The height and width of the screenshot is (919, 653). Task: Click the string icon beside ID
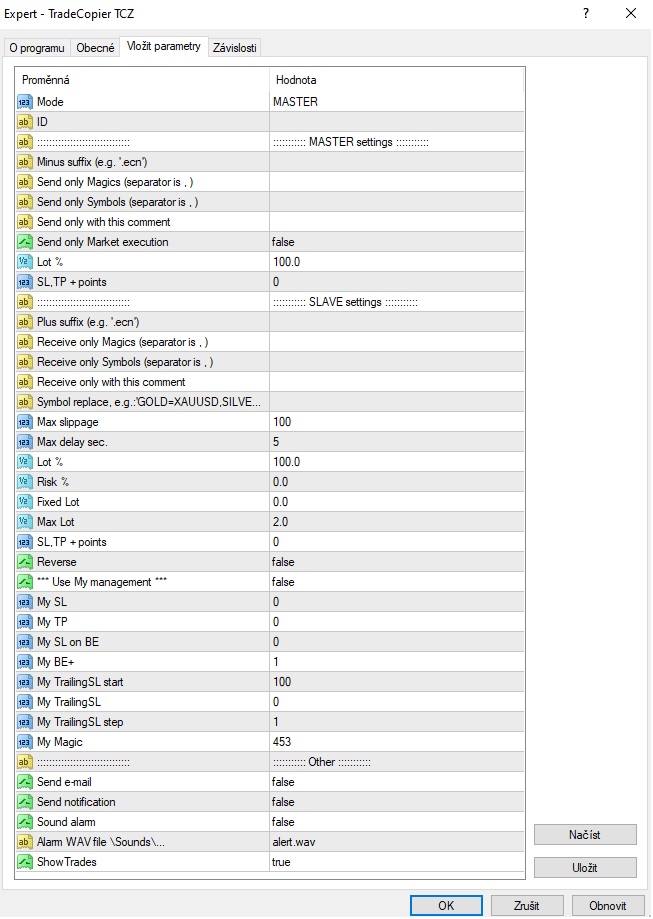pos(25,122)
